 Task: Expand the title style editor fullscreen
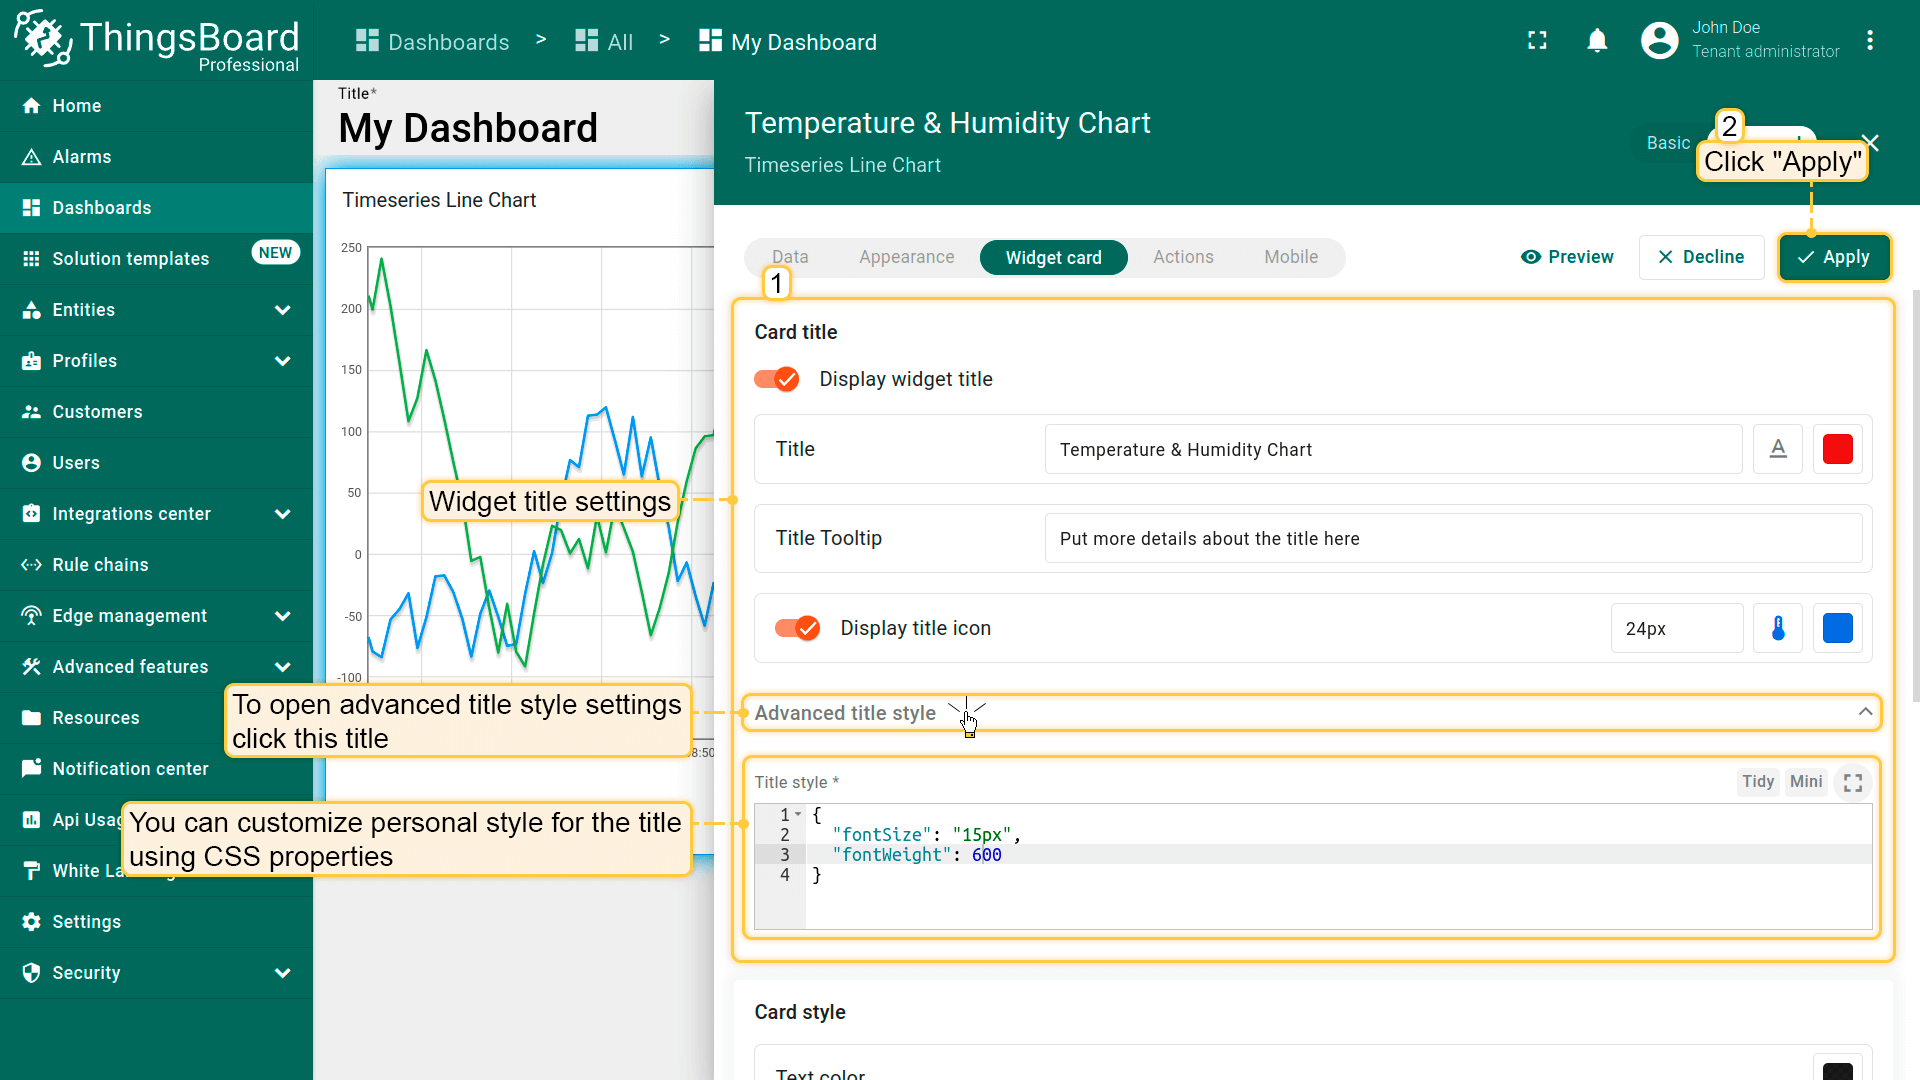coord(1852,782)
